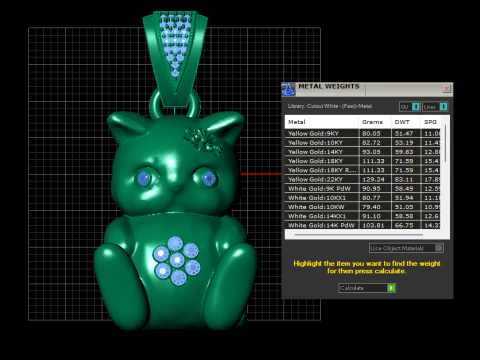The height and width of the screenshot is (360, 480).
Task: Click the 79.40 grams value
Action: 371,207
